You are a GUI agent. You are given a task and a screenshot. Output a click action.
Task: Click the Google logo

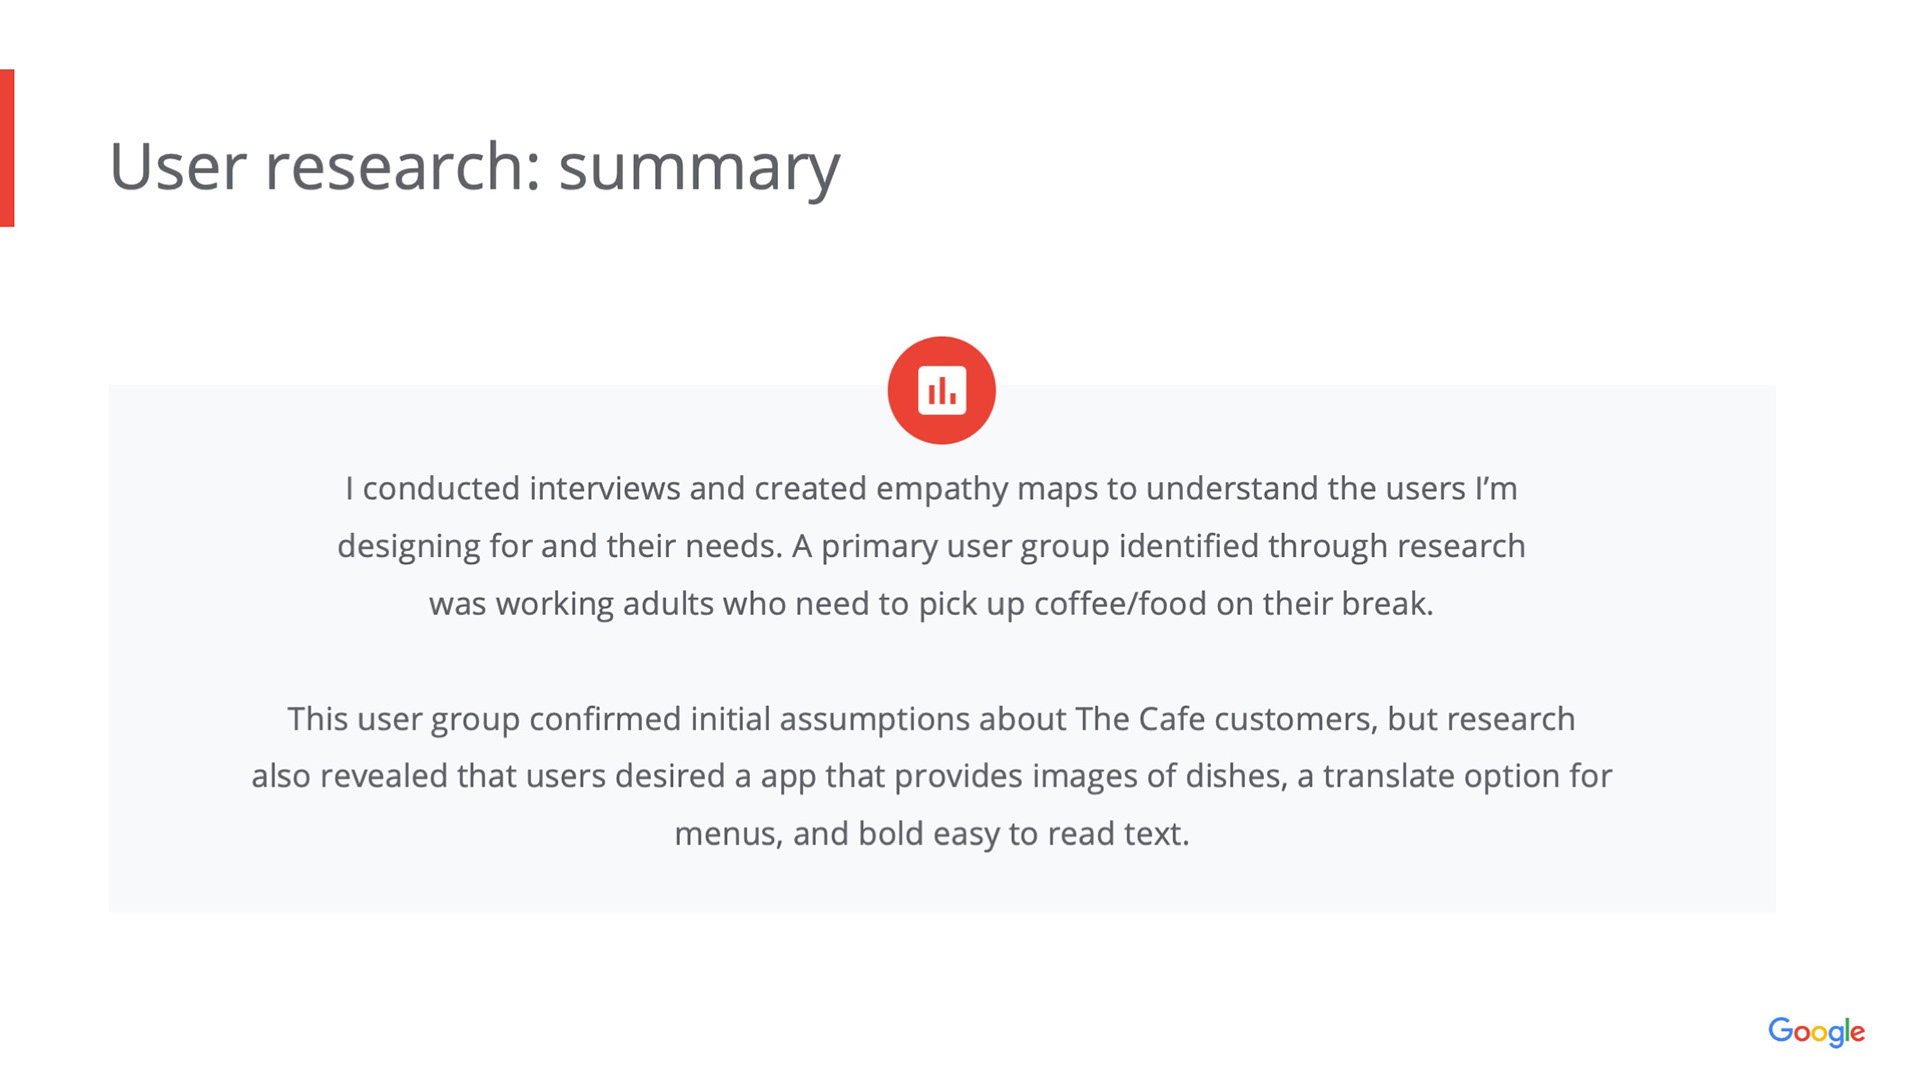(x=1816, y=1031)
